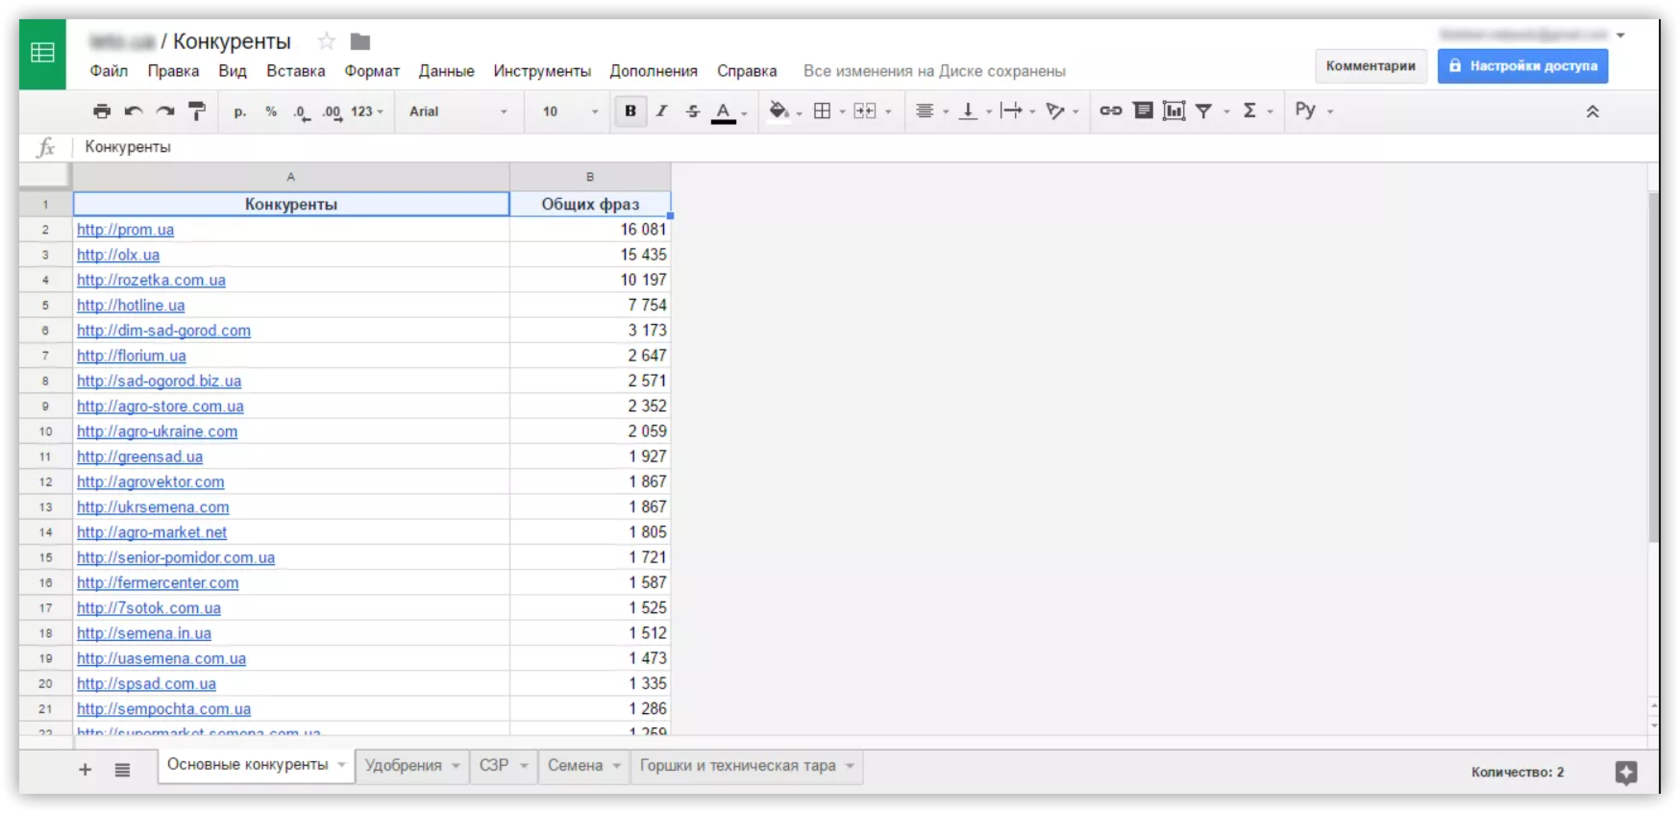Open the http://agrovektor.com link
1680x813 pixels.
coord(150,482)
